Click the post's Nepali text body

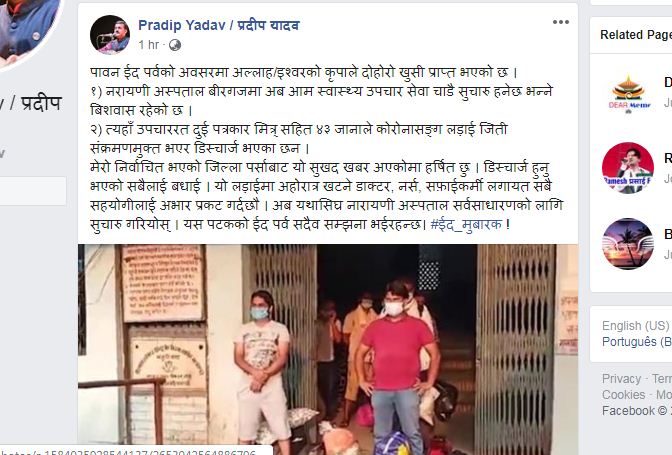coord(326,148)
